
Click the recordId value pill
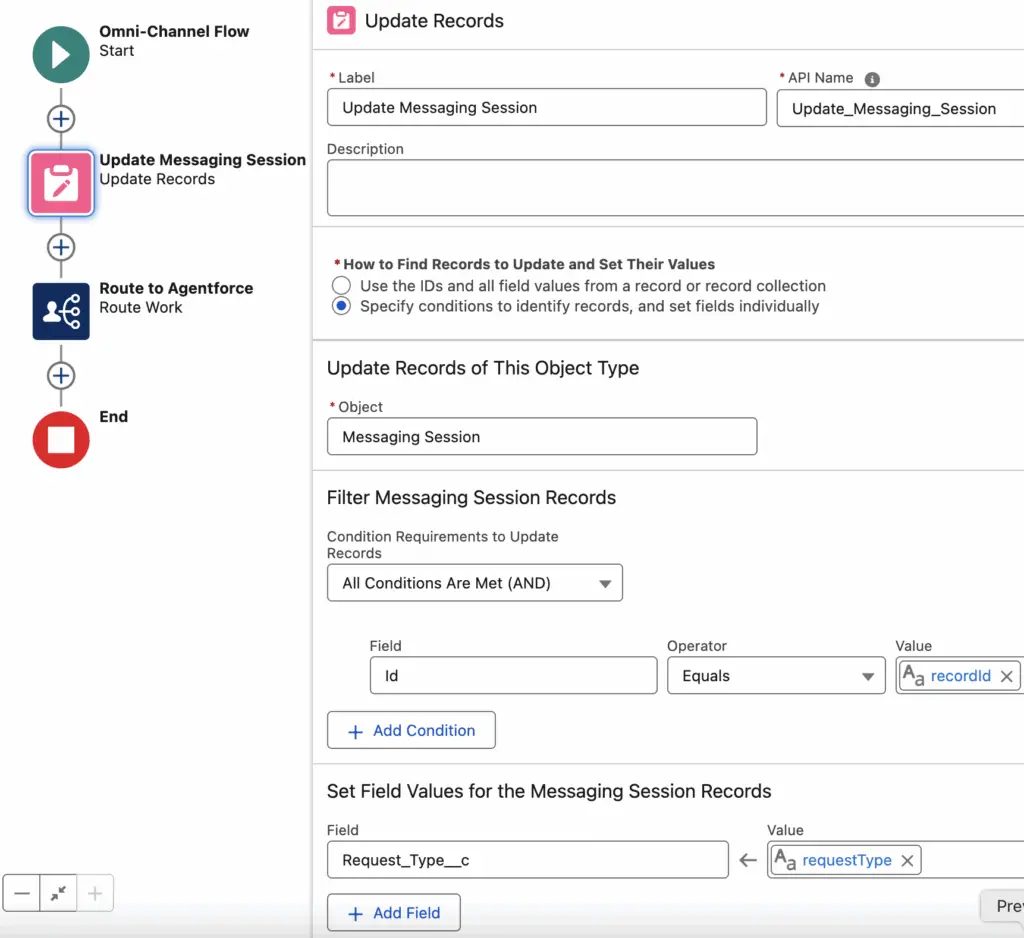(960, 675)
